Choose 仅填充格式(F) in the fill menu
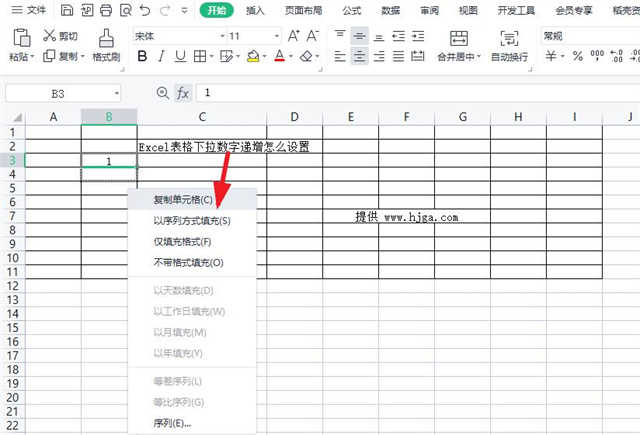 (x=192, y=242)
